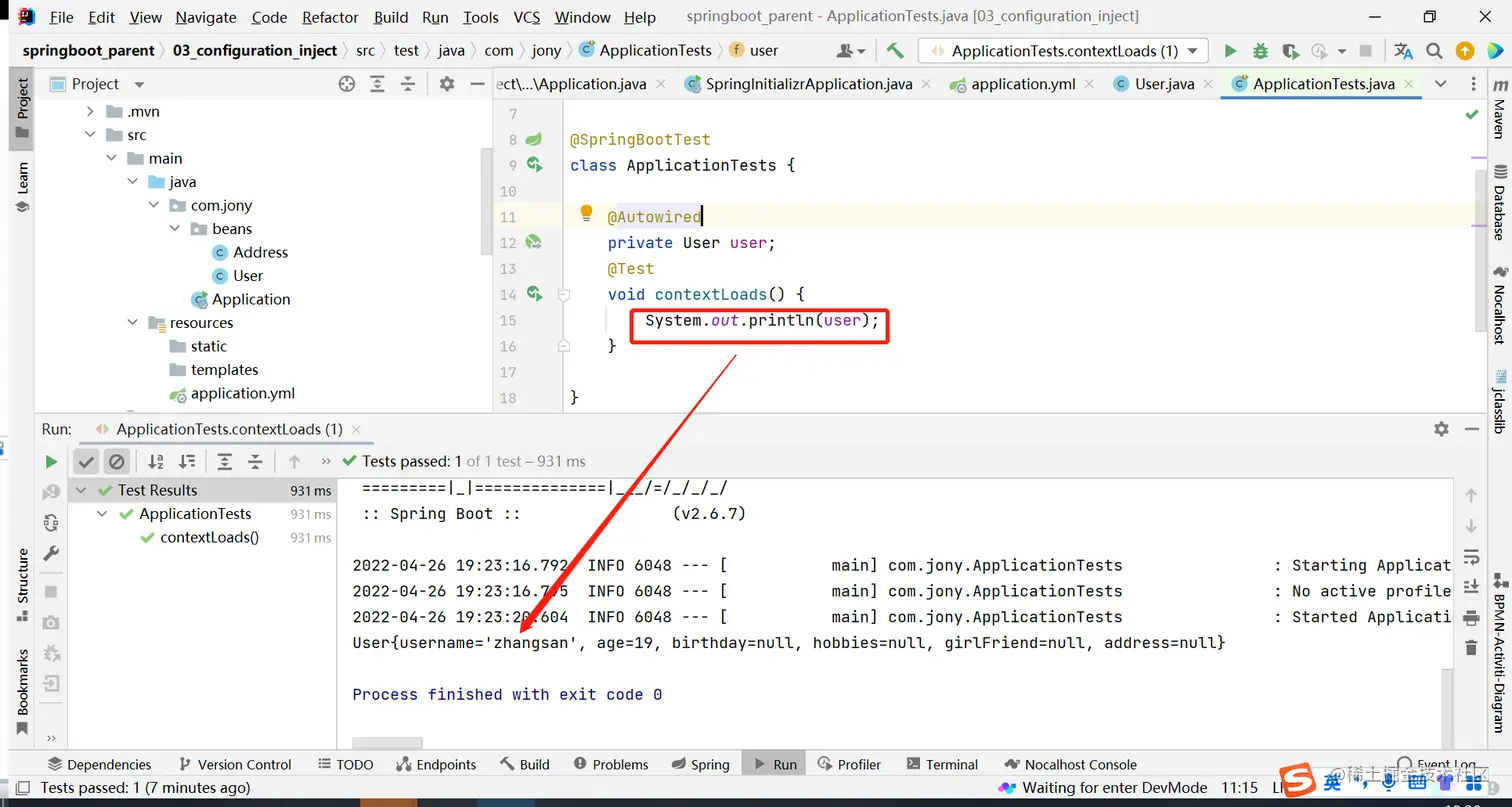Collapse the Test Results node
The image size is (1512, 807).
pos(81,490)
